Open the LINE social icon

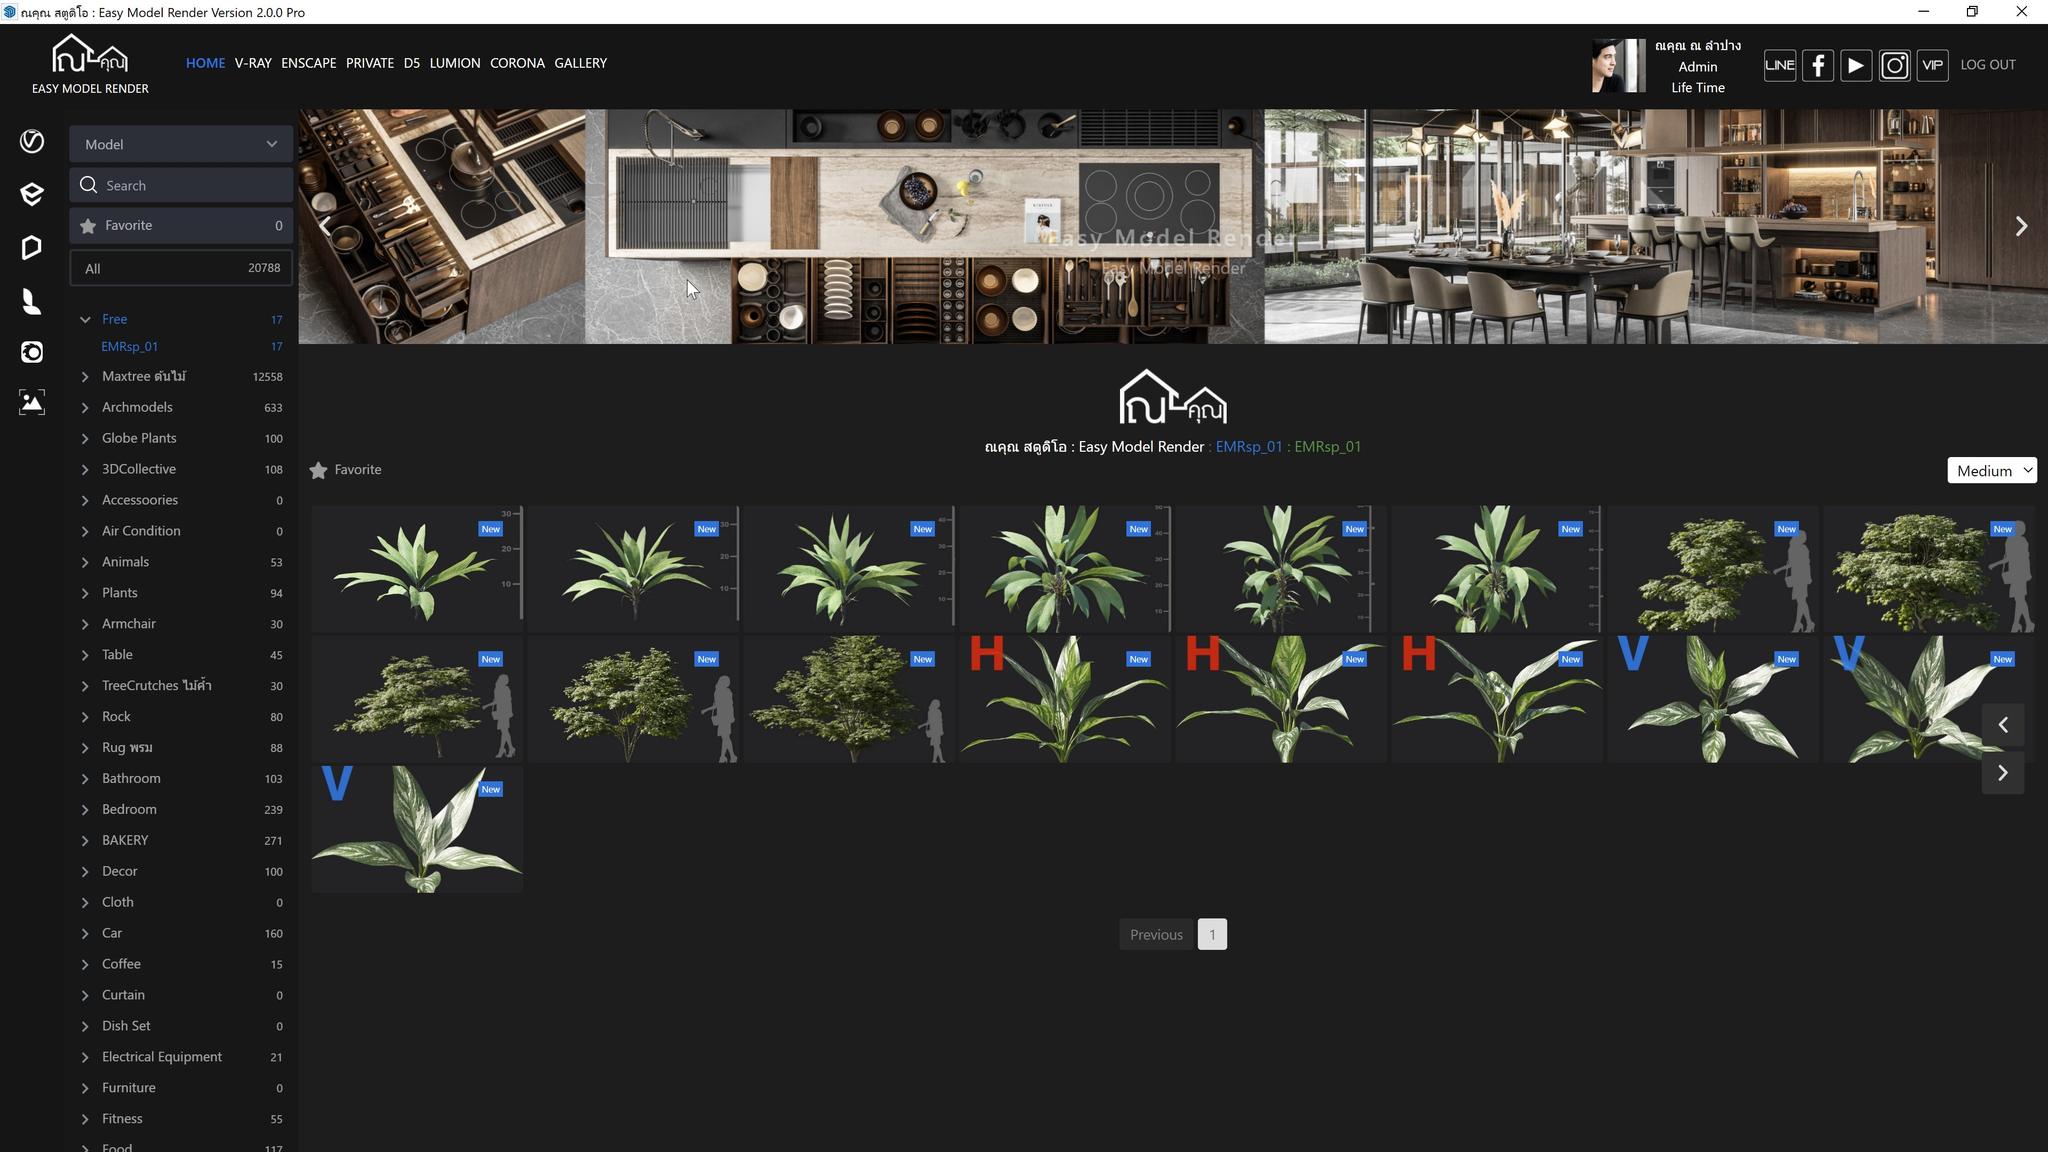[1780, 65]
